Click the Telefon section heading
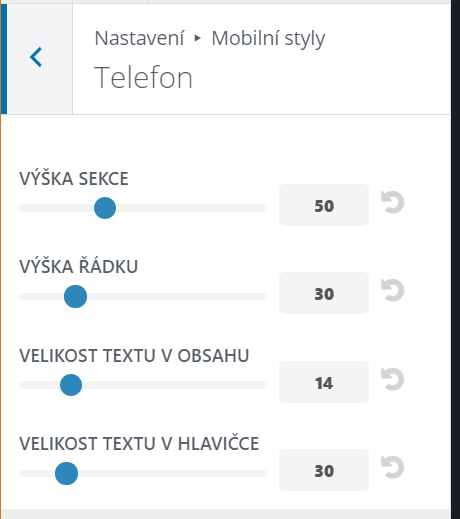The image size is (460, 519). pos(143,78)
